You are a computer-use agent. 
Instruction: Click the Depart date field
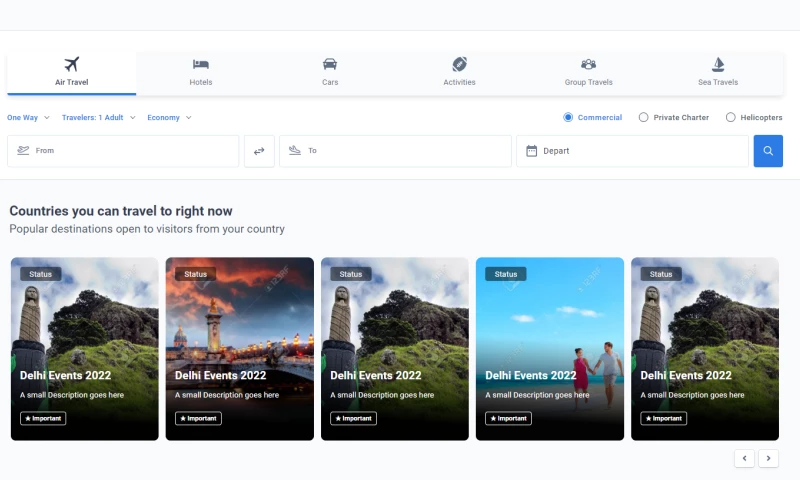(632, 151)
